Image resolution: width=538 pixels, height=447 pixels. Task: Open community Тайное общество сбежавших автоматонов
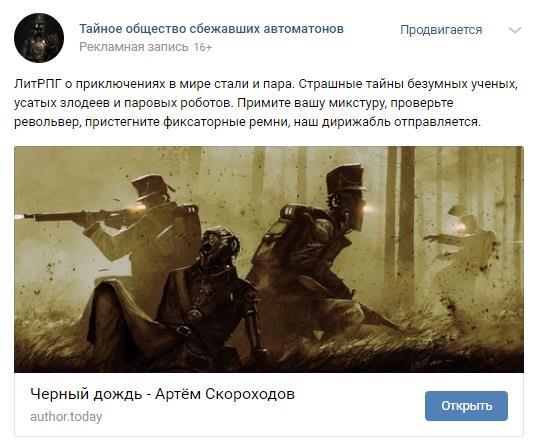(211, 29)
